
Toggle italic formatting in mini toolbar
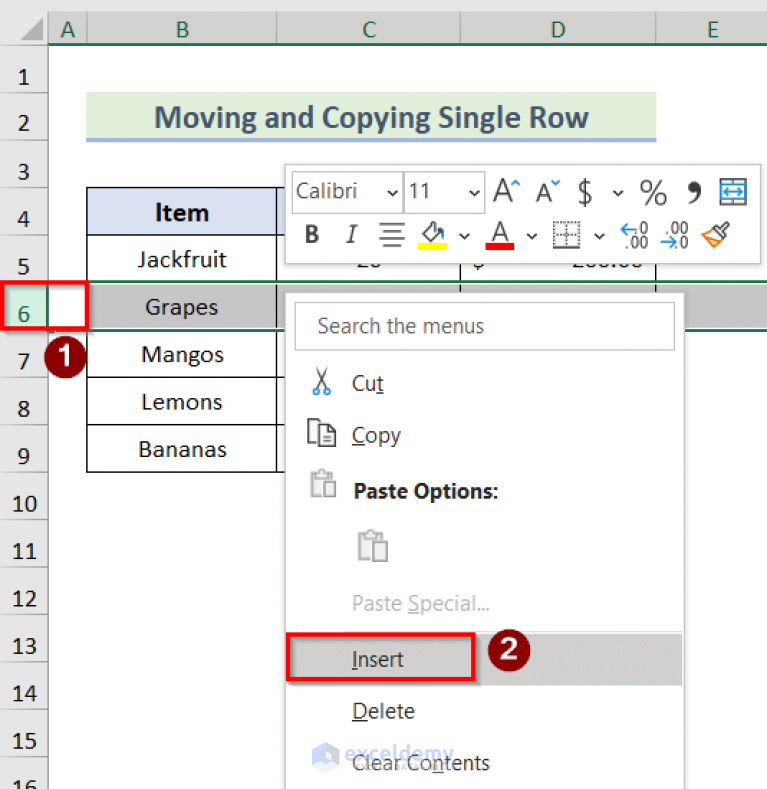351,235
